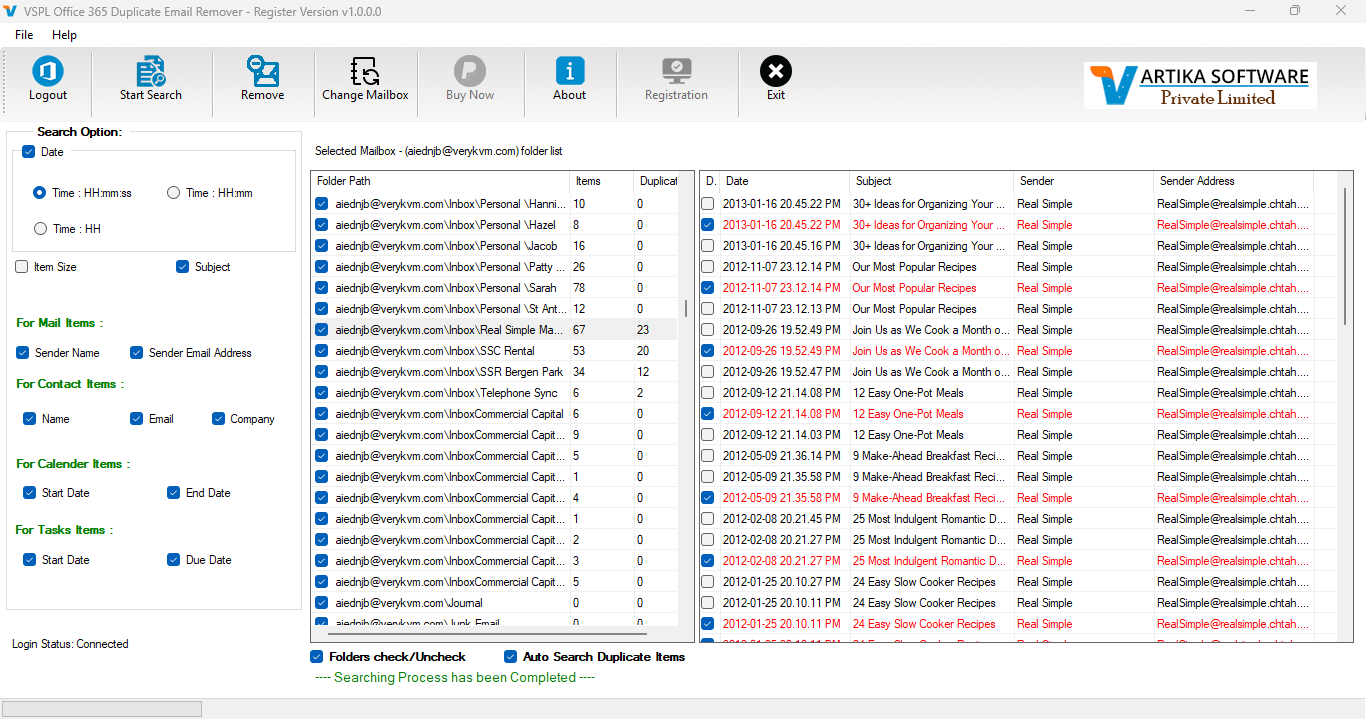Click the Vartika Software logo
1366x720 pixels.
click(1200, 85)
